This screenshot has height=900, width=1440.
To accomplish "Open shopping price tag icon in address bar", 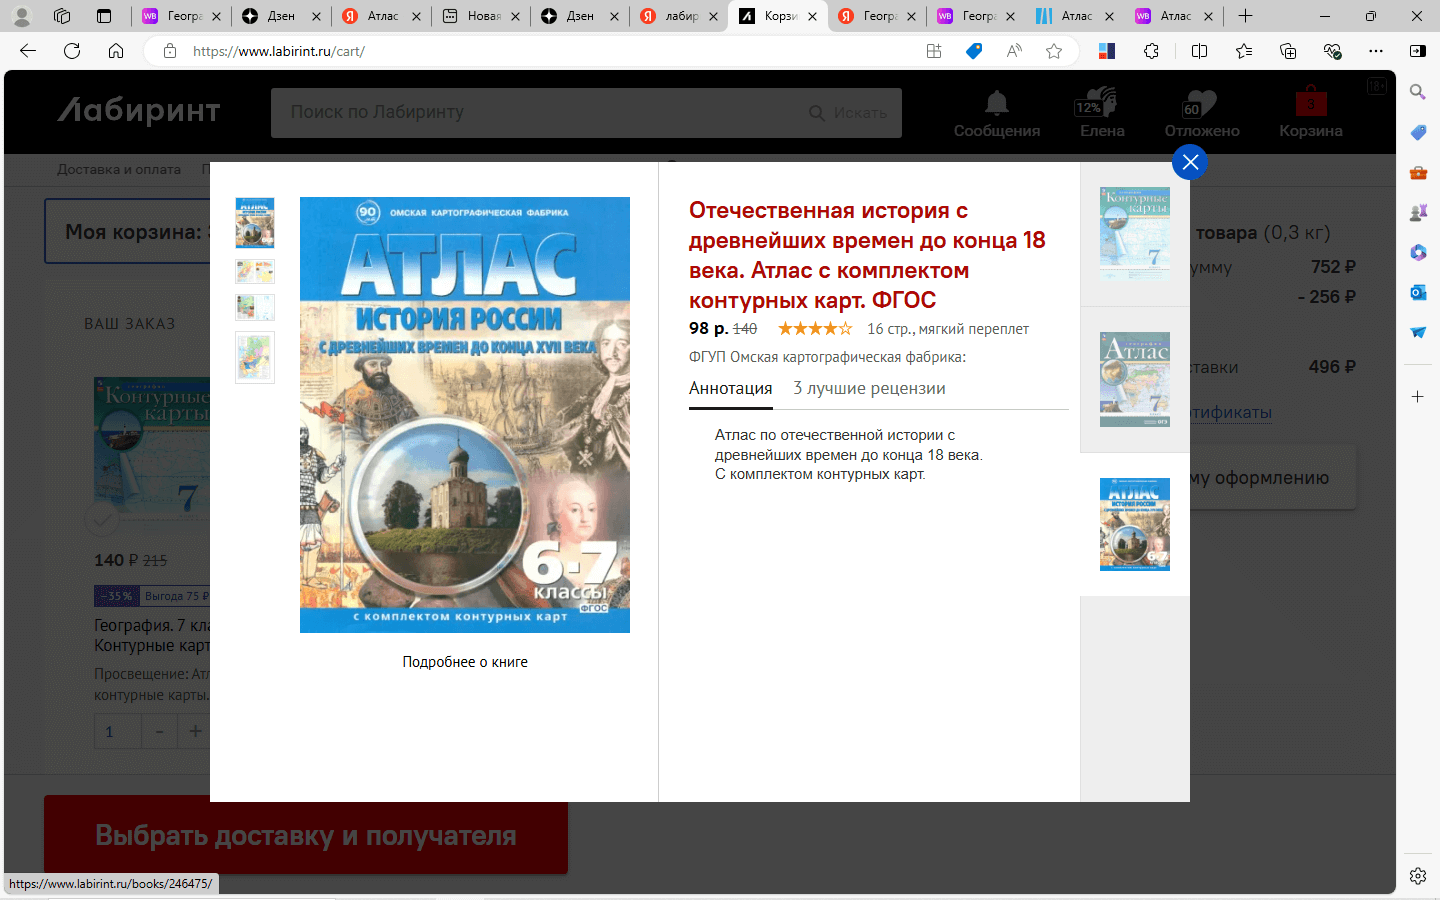I will (974, 51).
